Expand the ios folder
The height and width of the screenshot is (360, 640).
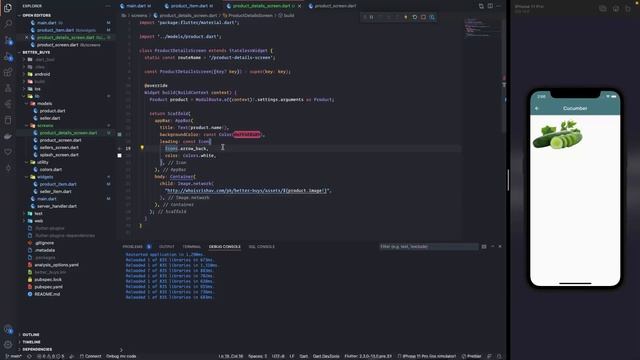point(37,89)
